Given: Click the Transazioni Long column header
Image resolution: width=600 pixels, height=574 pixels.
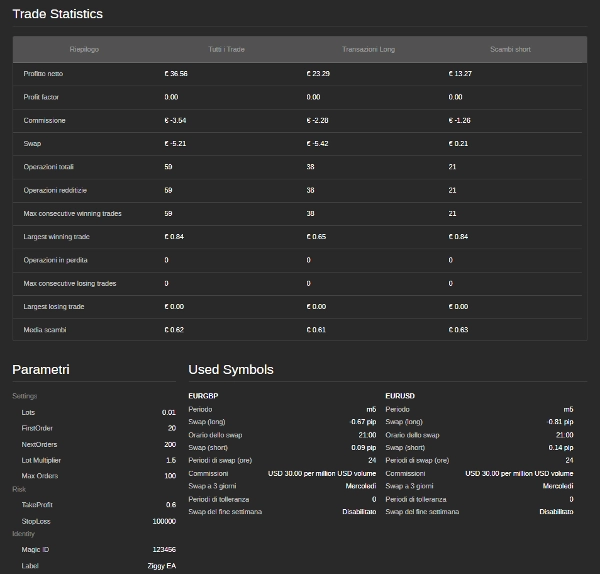Looking at the screenshot, I should tap(368, 49).
